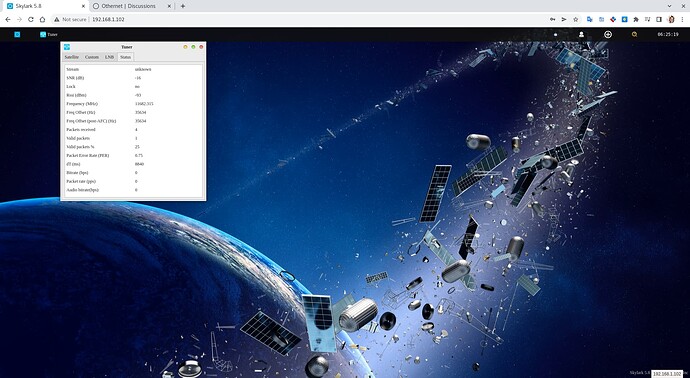The width and height of the screenshot is (690, 378).
Task: Open the media control playlist icon
Action: [647, 19]
